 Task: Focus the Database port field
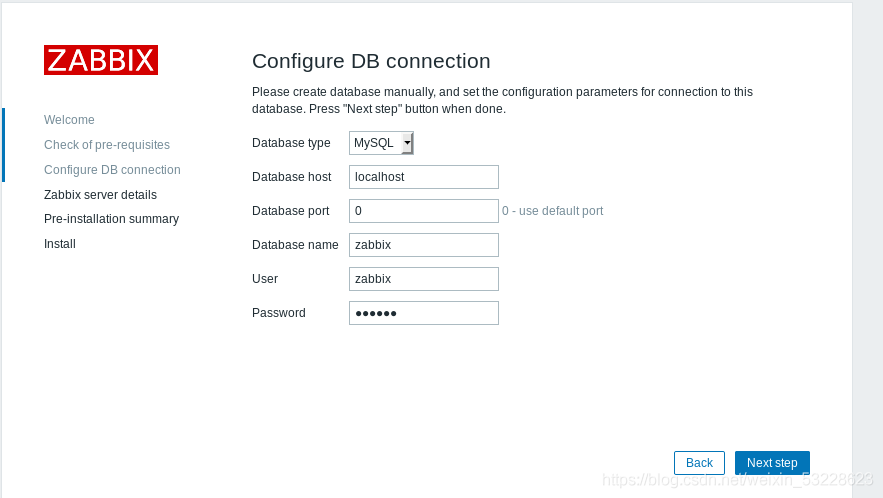423,211
